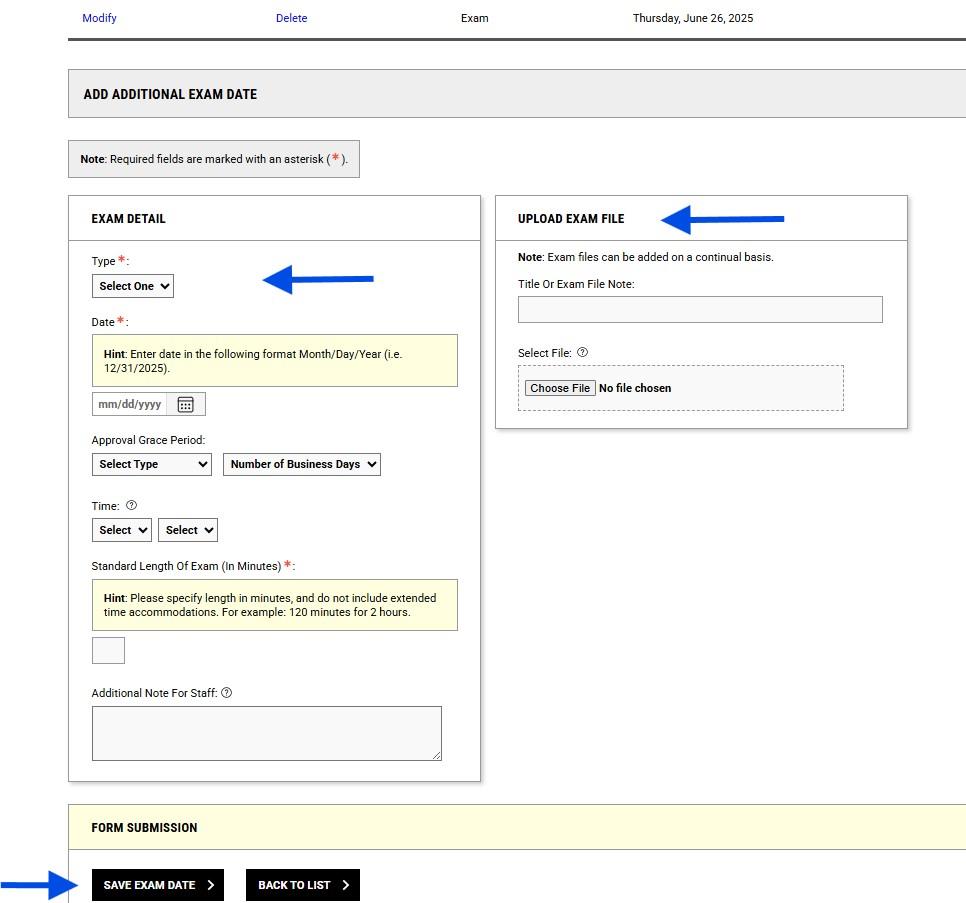Click the Save Exam Date button
The image size is (966, 903).
click(x=158, y=885)
